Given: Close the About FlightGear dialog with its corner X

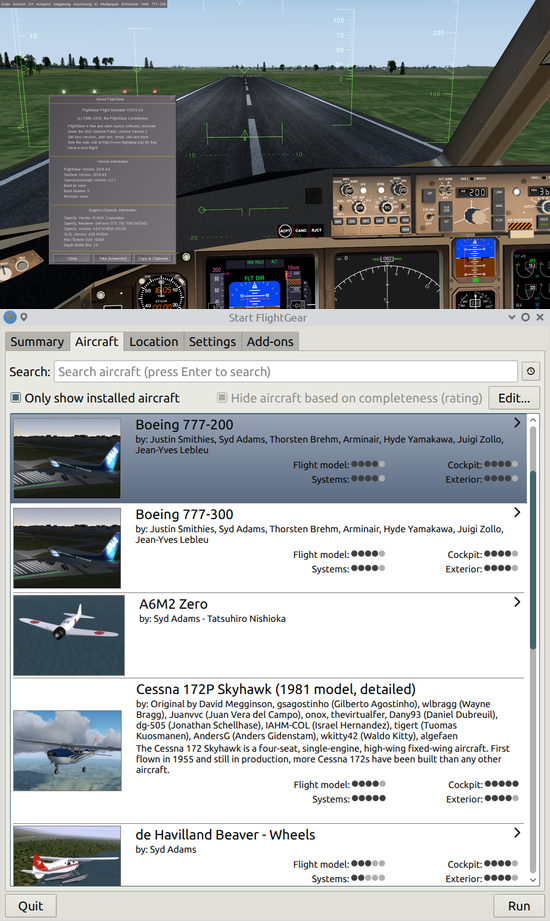Looking at the screenshot, I should pyautogui.click(x=173, y=99).
